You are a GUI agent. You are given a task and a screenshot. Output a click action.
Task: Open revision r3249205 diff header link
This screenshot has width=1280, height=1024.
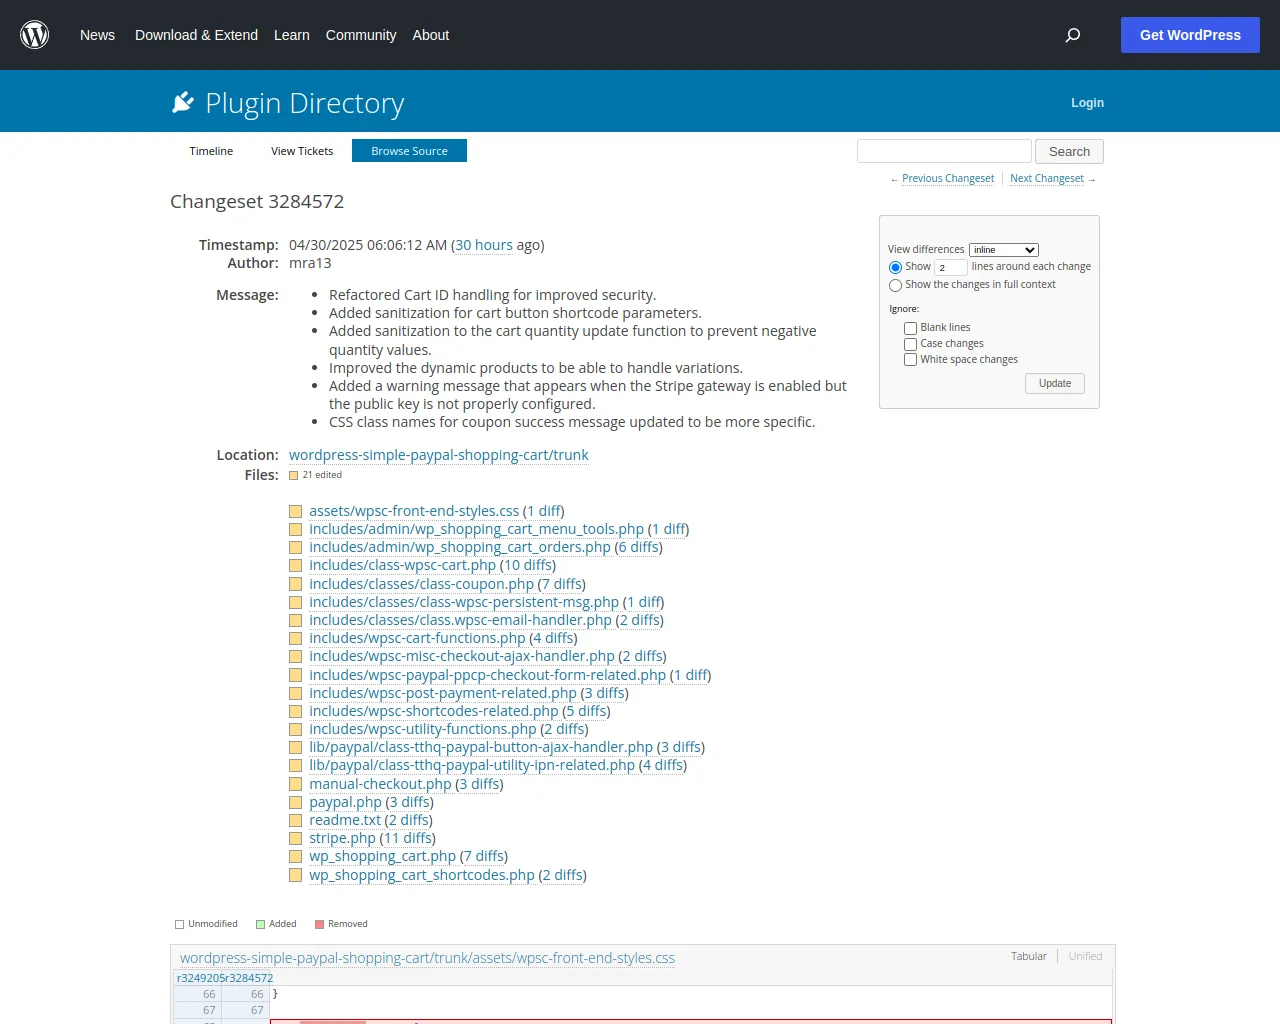pos(199,978)
